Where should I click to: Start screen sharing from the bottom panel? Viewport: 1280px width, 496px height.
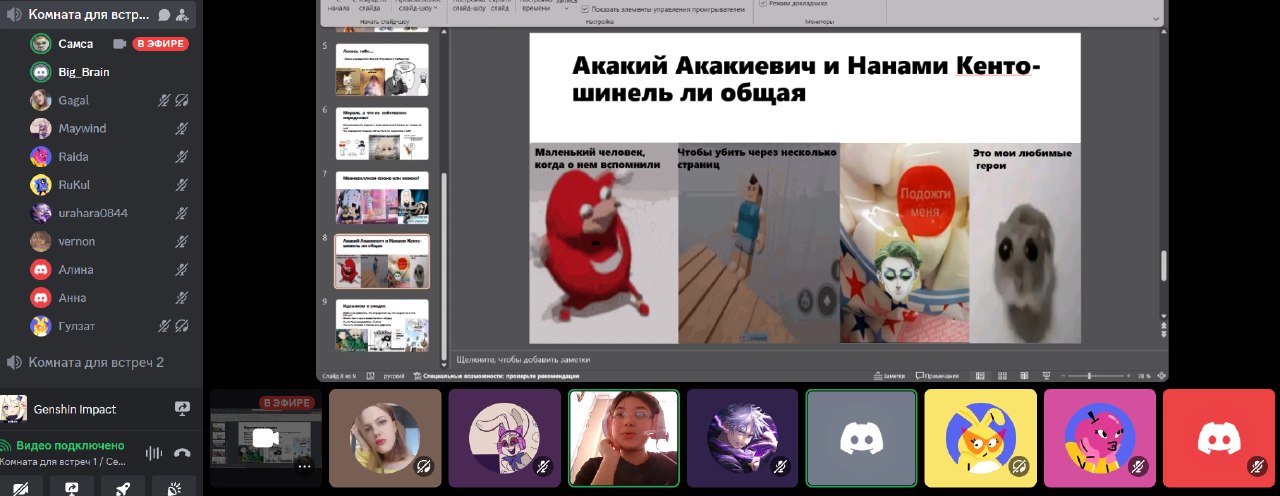[x=72, y=487]
